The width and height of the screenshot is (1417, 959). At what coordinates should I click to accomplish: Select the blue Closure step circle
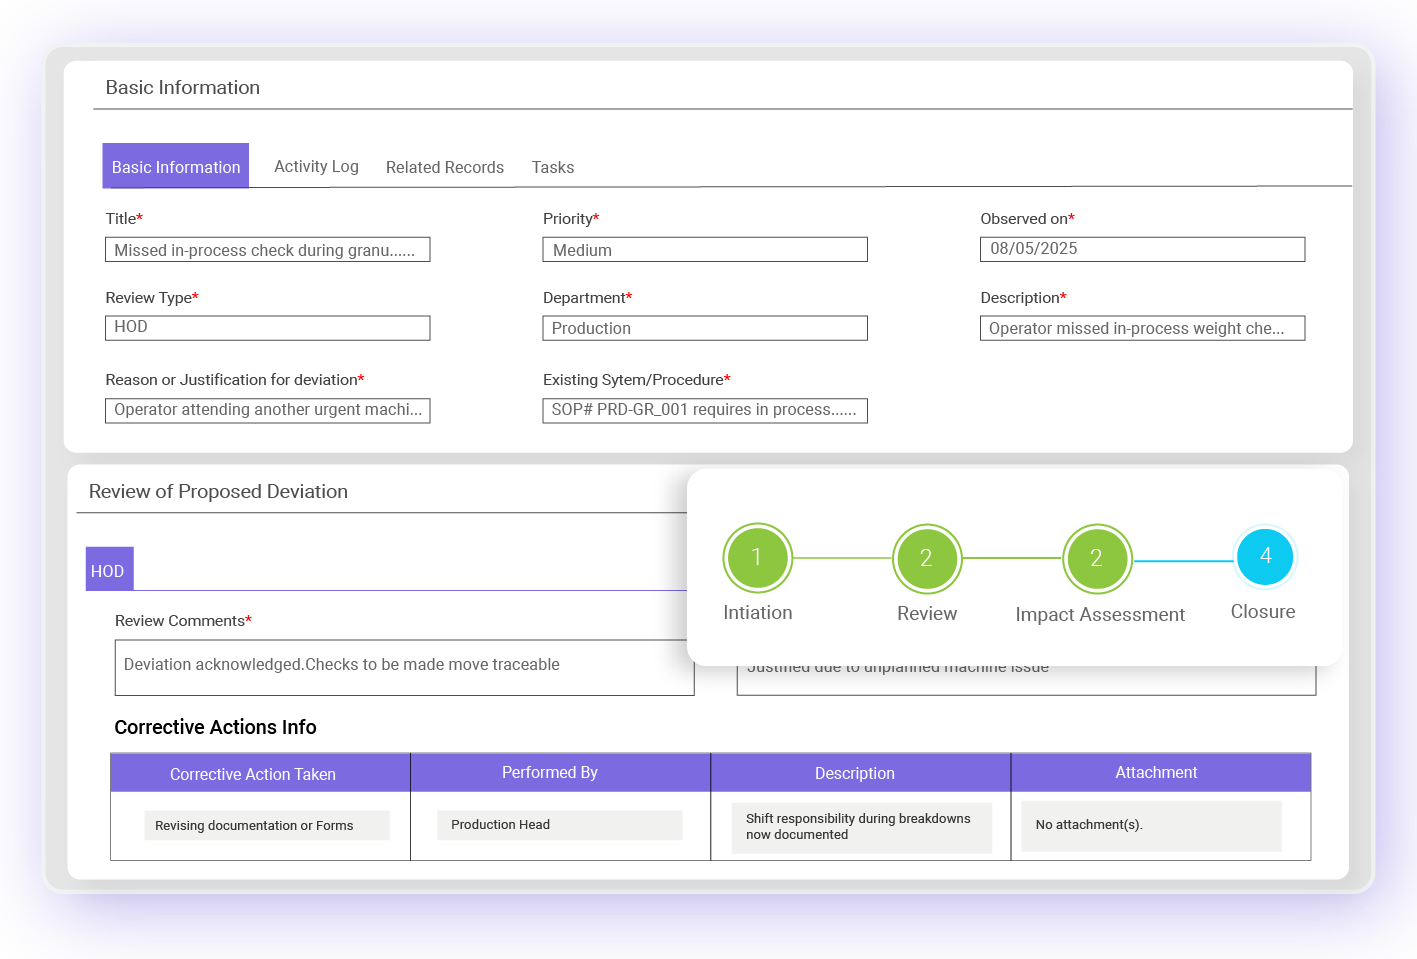[x=1265, y=556]
